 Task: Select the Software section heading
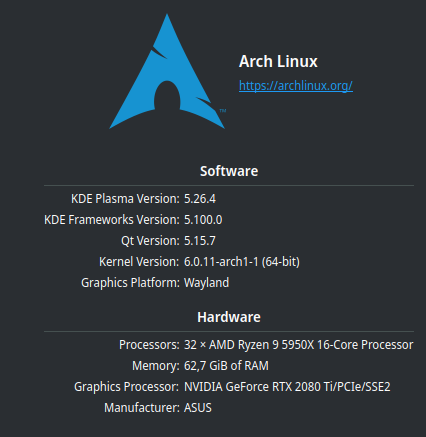(229, 171)
